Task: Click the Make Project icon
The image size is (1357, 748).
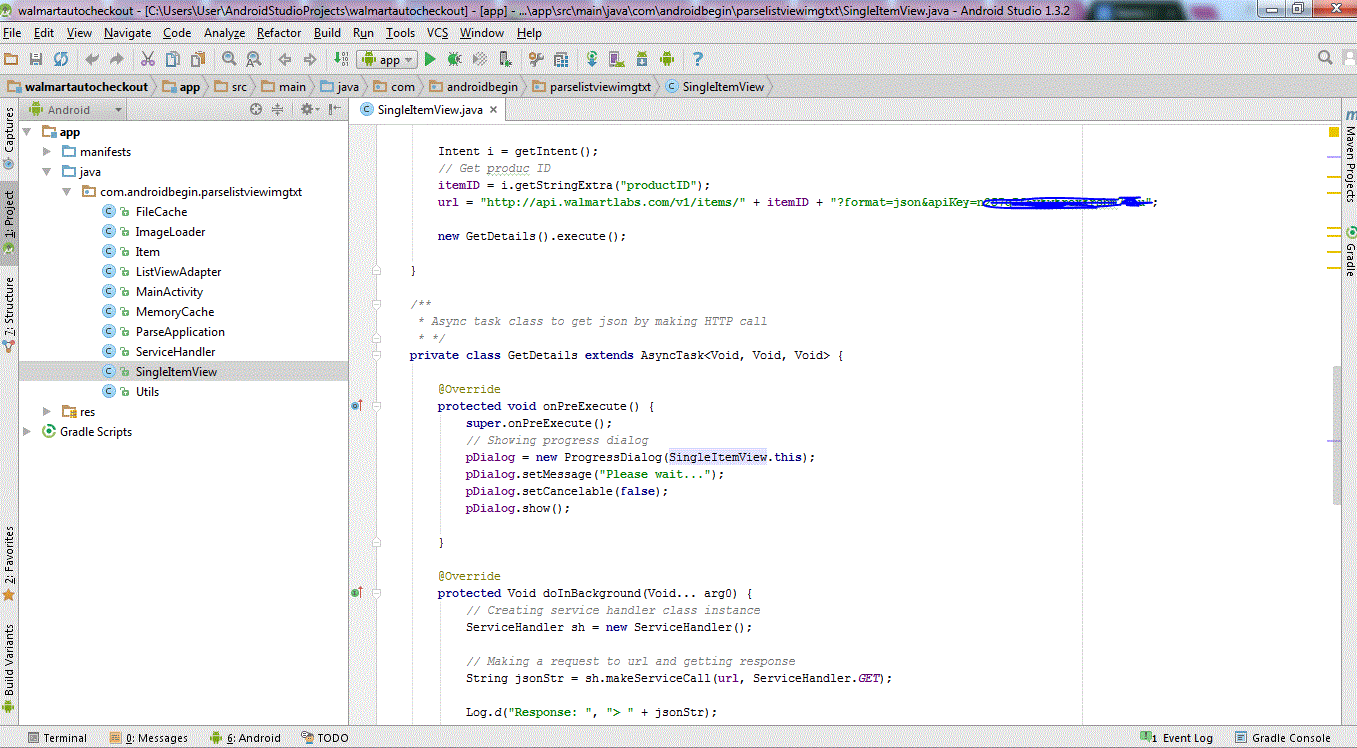Action: tap(341, 60)
